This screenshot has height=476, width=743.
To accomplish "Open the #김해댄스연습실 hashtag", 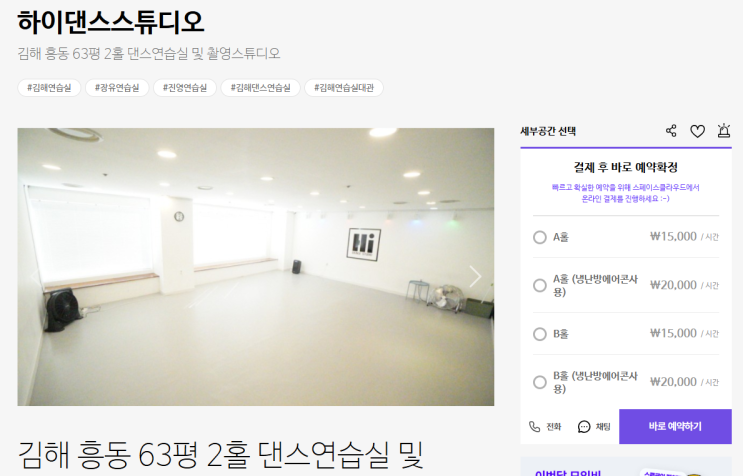I will pyautogui.click(x=261, y=88).
